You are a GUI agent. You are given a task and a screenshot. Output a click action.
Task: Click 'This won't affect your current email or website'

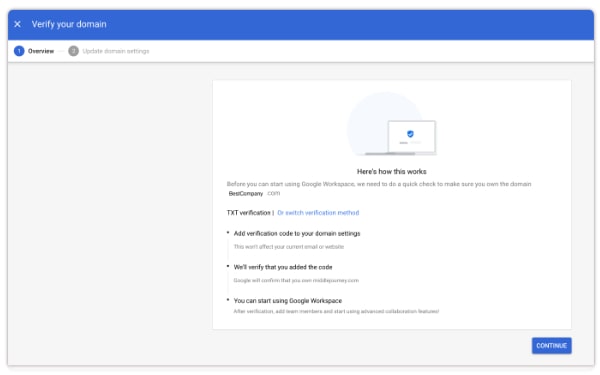(289, 247)
